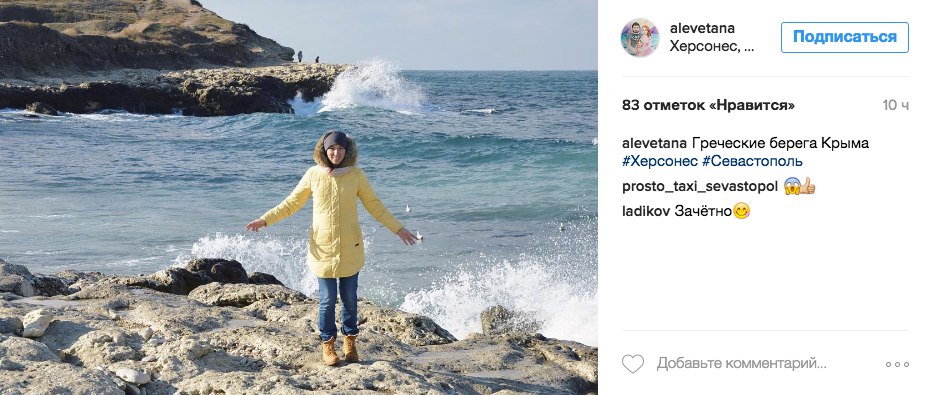This screenshot has height=395, width=930.
Task: Open the three-dots more options menu
Action: coord(897,364)
